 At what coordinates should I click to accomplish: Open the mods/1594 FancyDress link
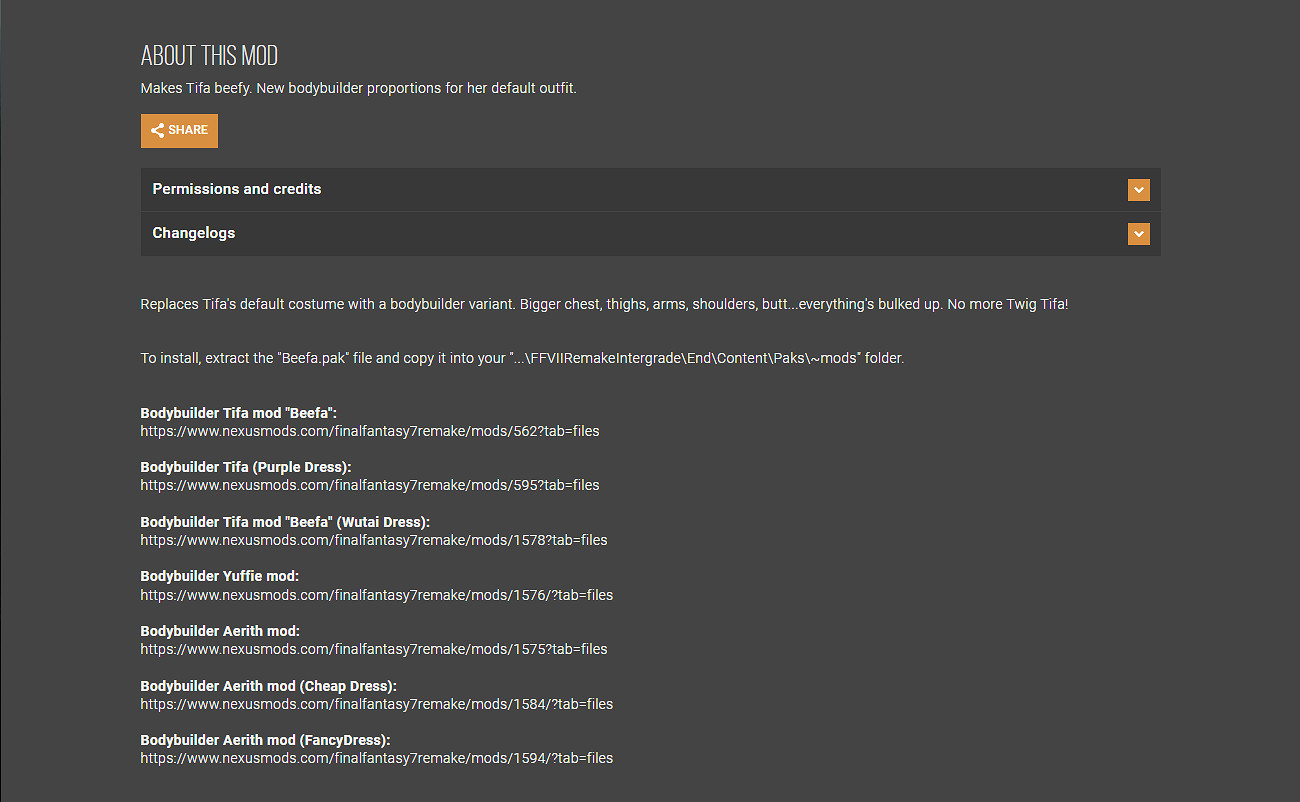[376, 758]
